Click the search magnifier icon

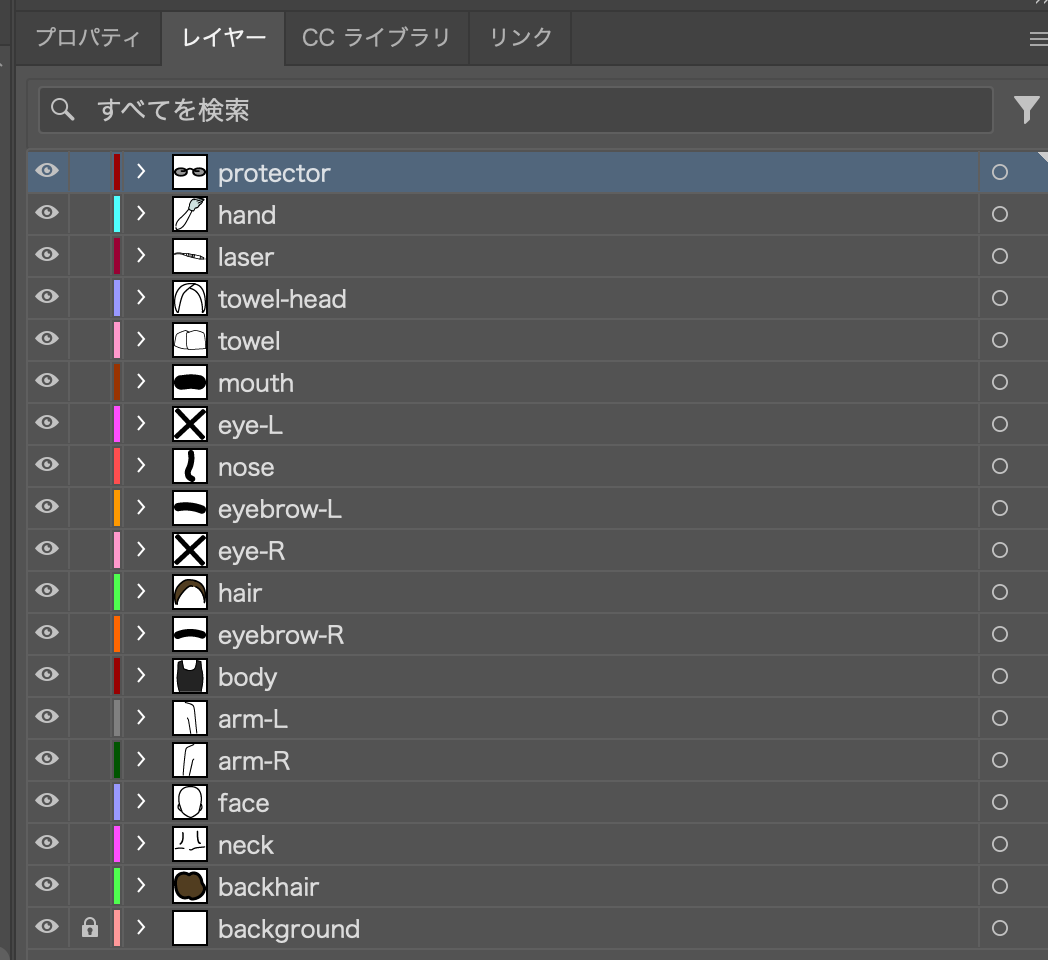(x=63, y=109)
